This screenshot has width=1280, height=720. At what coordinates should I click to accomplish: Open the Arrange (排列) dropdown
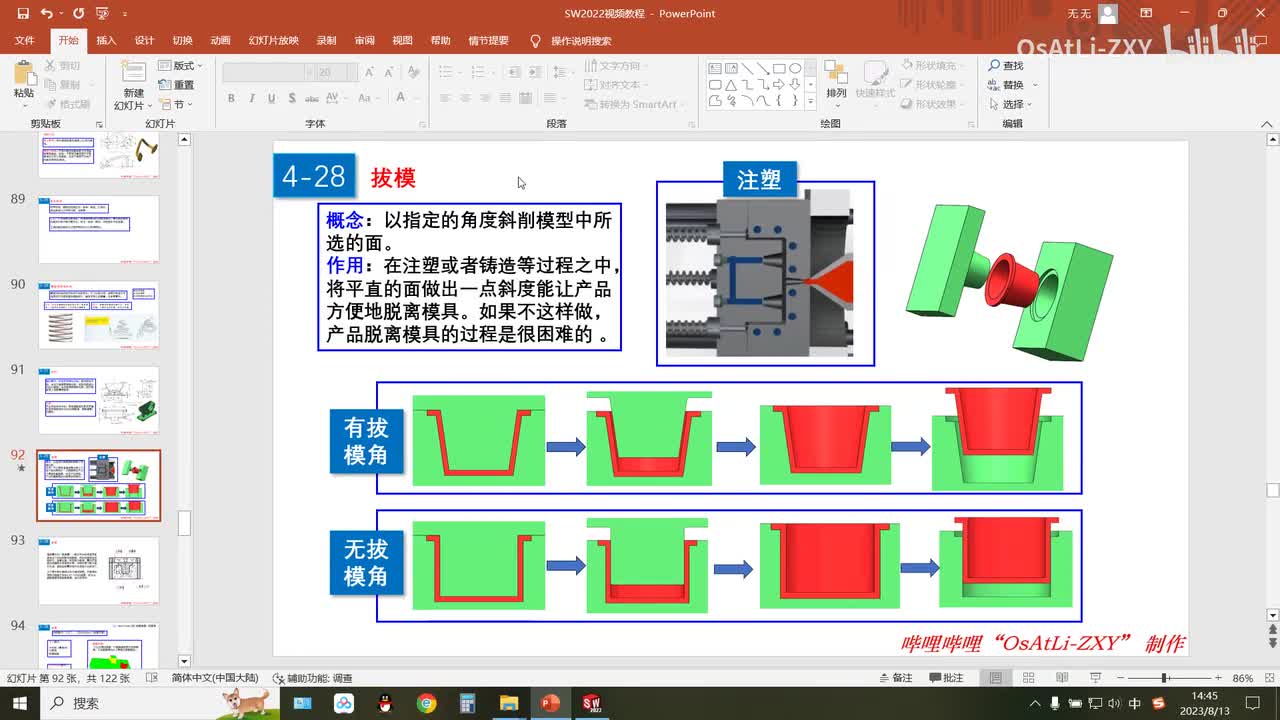pos(836,80)
